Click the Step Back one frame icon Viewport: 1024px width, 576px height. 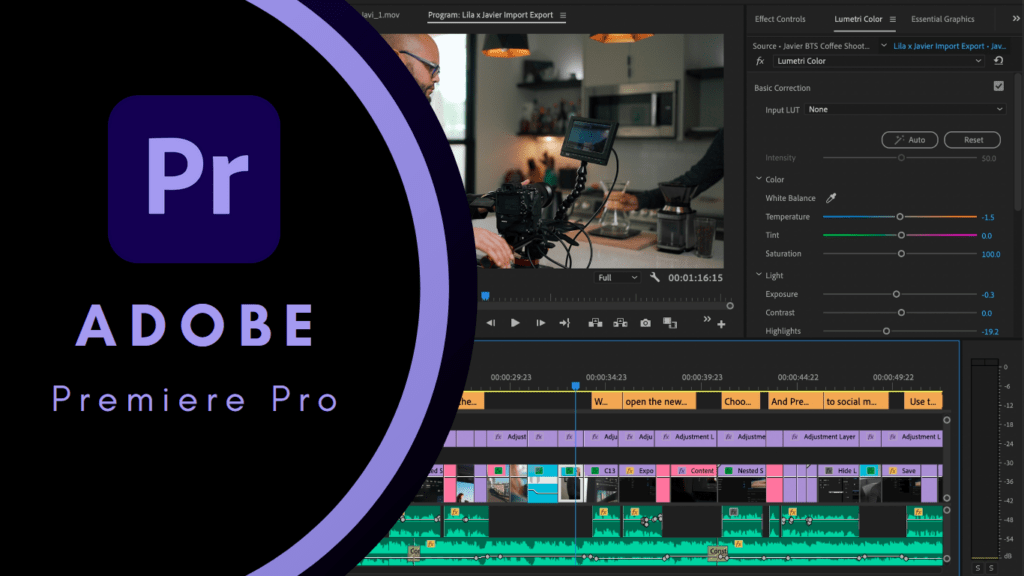[490, 323]
